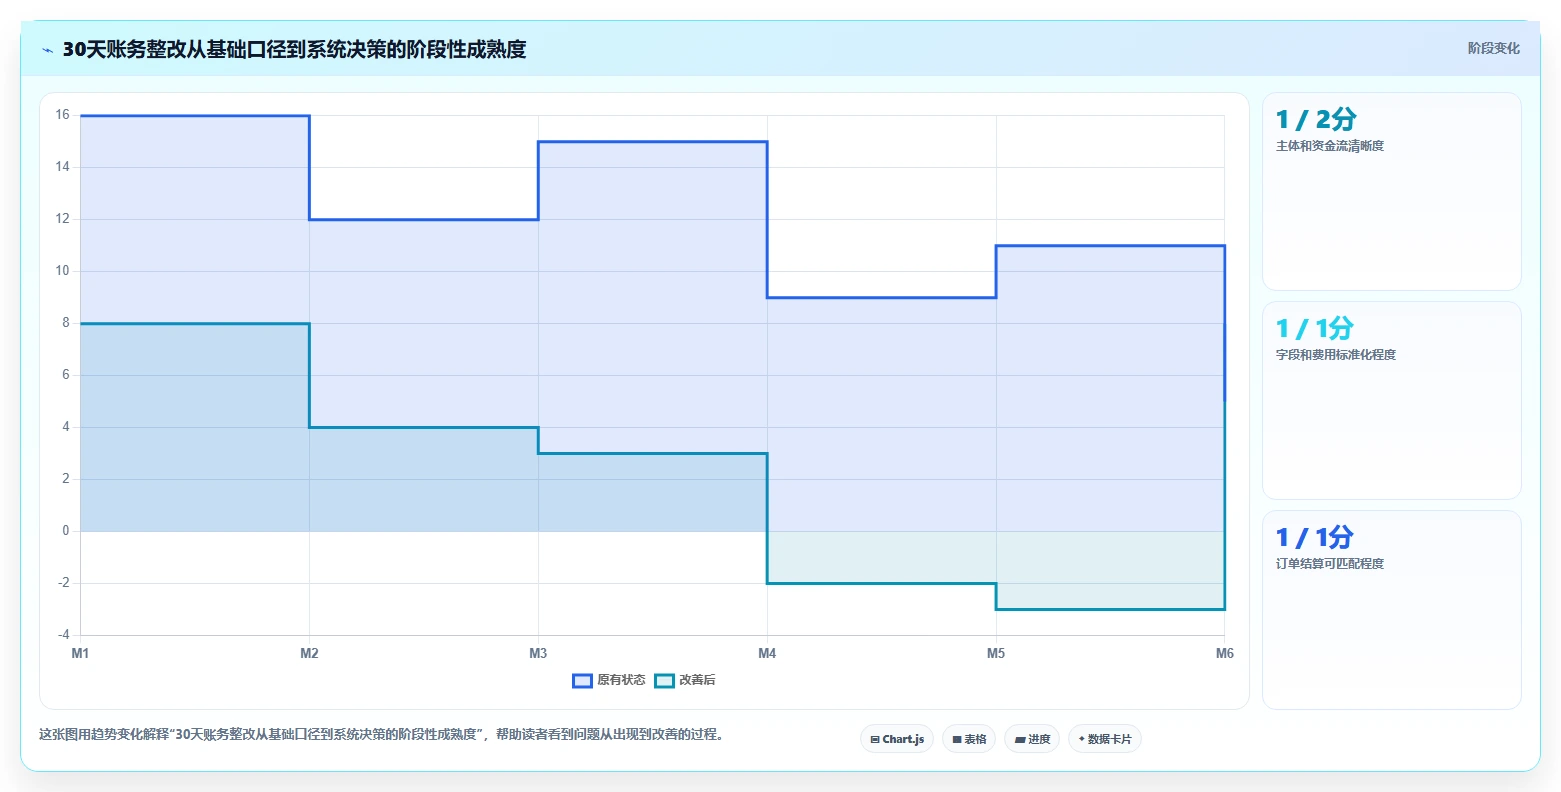Click the M2 x-axis label
1561x792 pixels.
[x=309, y=654]
